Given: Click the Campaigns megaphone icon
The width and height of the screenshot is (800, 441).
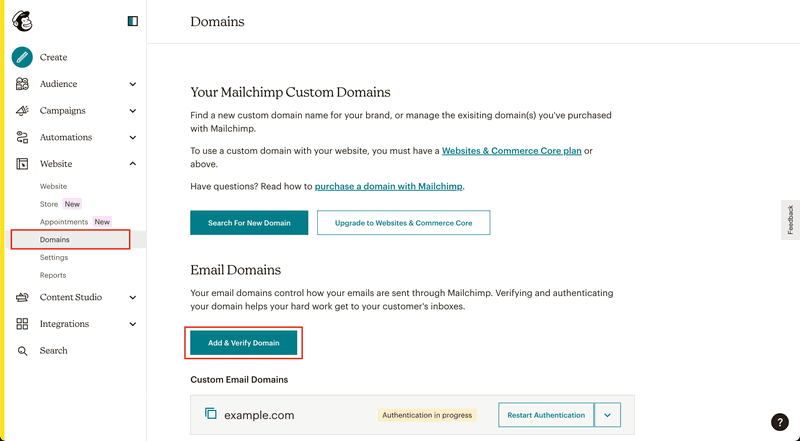Looking at the screenshot, I should [22, 110].
